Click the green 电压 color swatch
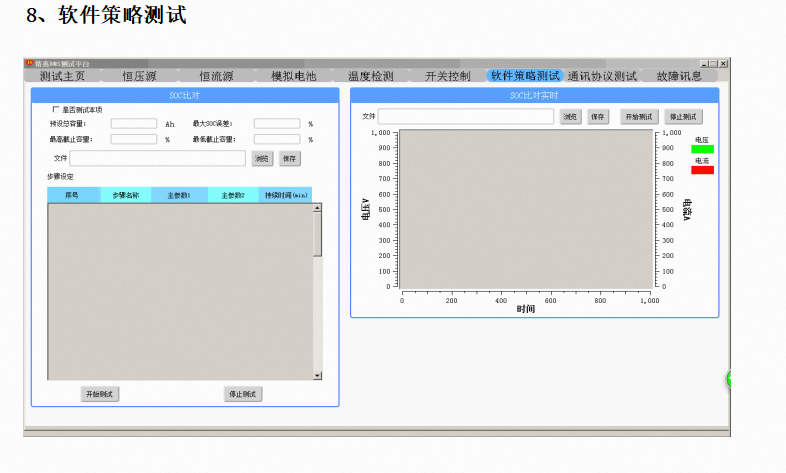The width and height of the screenshot is (786, 473). [x=702, y=150]
